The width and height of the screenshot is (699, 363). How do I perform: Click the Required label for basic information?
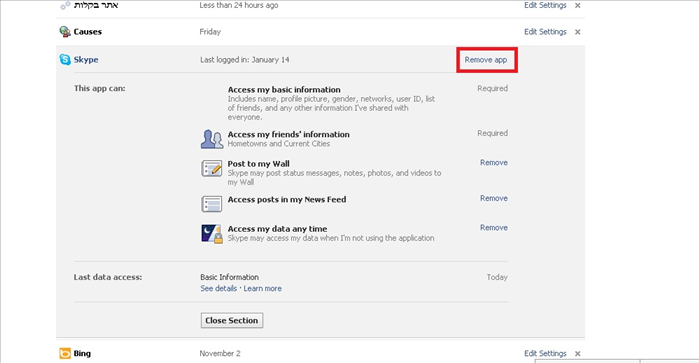[493, 89]
